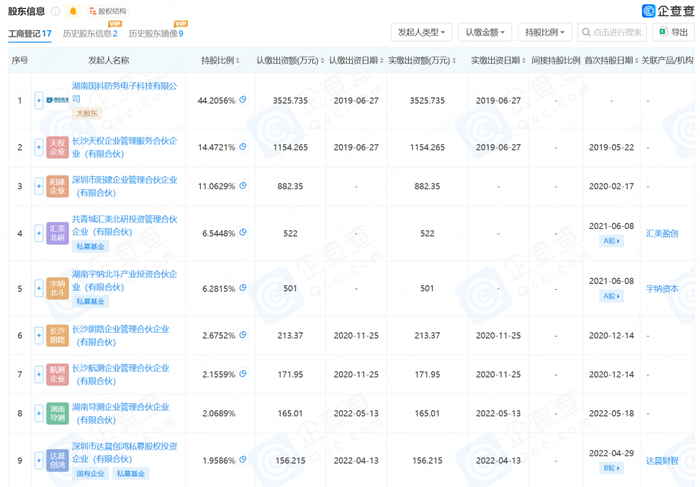Switch to 历史股东信息 2 tab
Viewport: 700px width, 487px height.
pyautogui.click(x=90, y=33)
